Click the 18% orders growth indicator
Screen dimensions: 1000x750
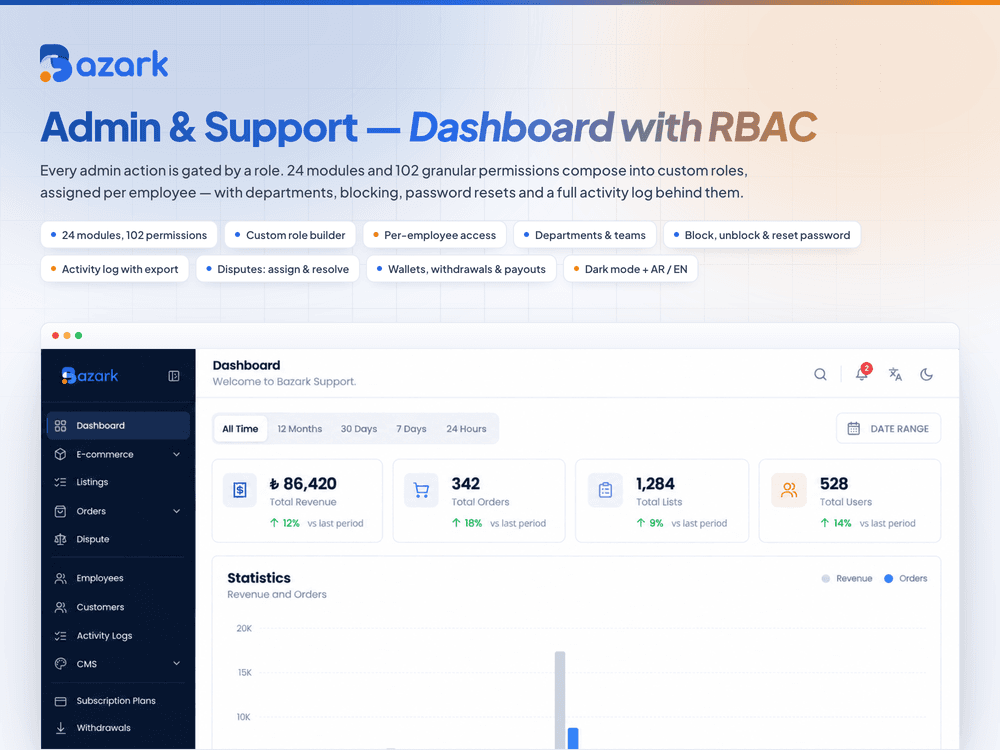point(466,523)
